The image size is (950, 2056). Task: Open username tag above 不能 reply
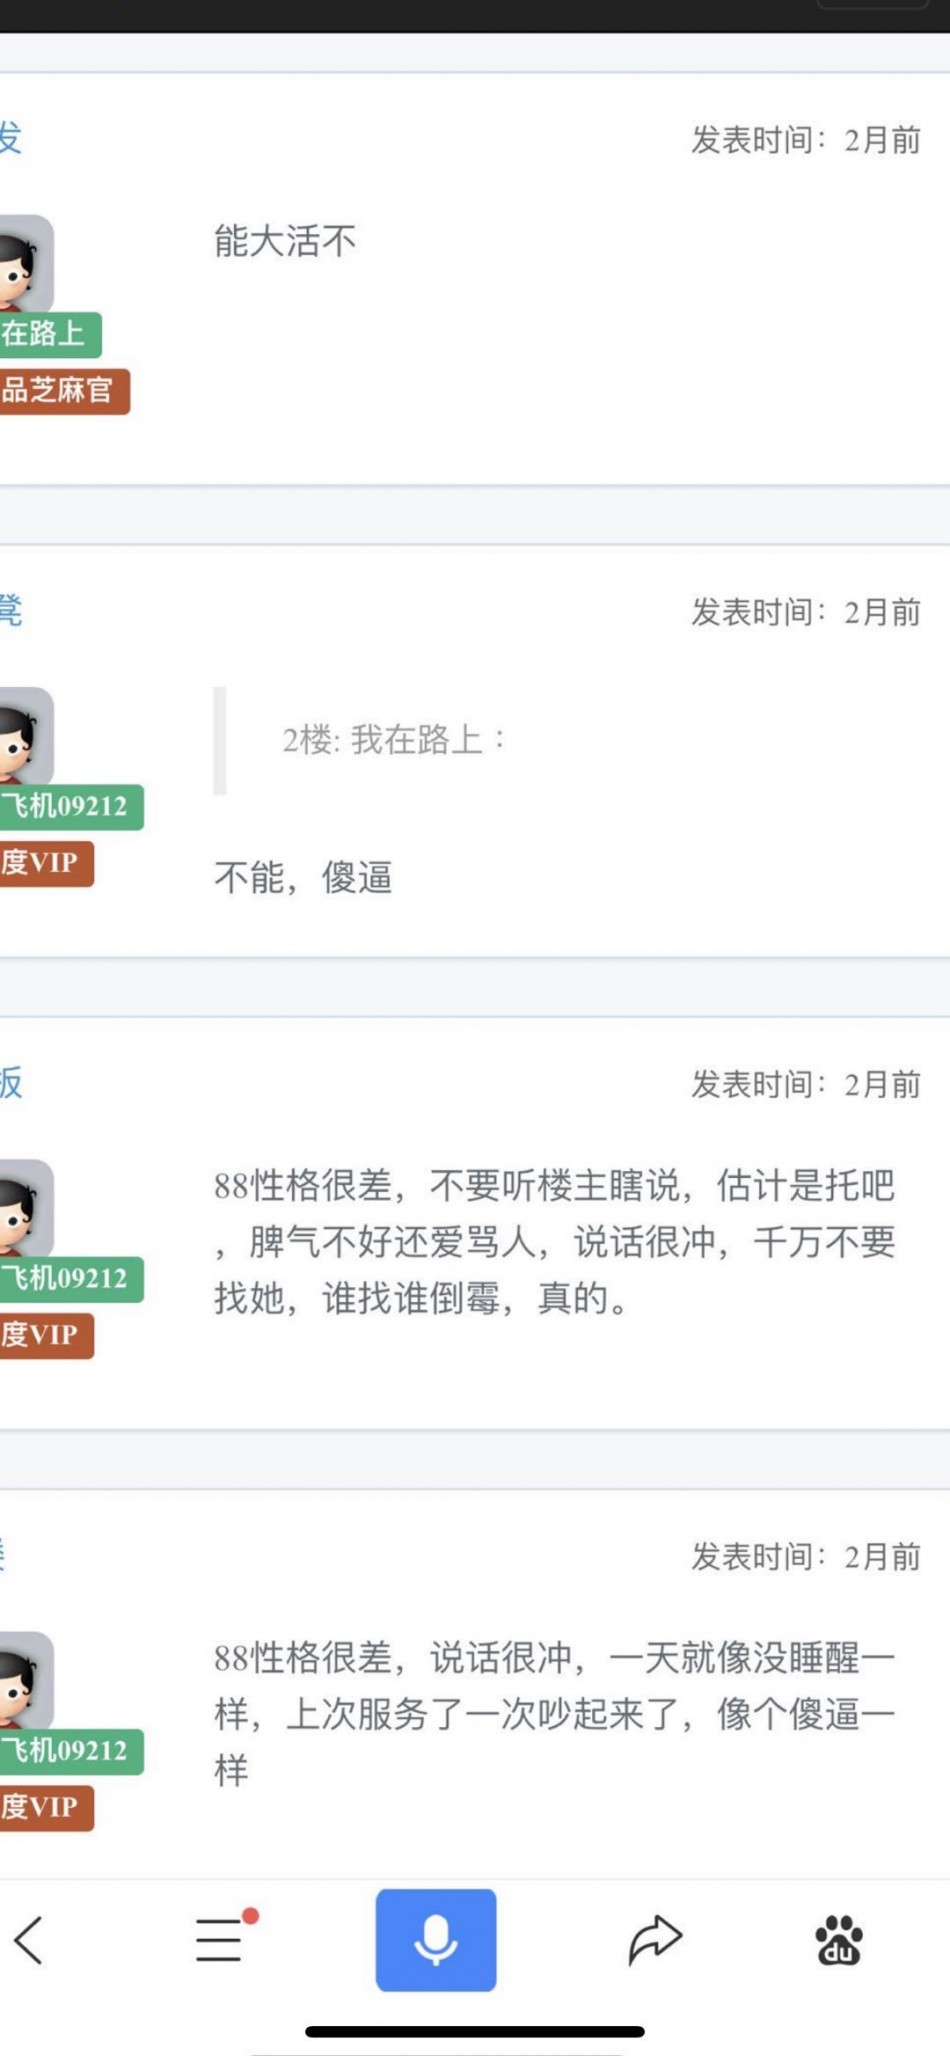68,807
